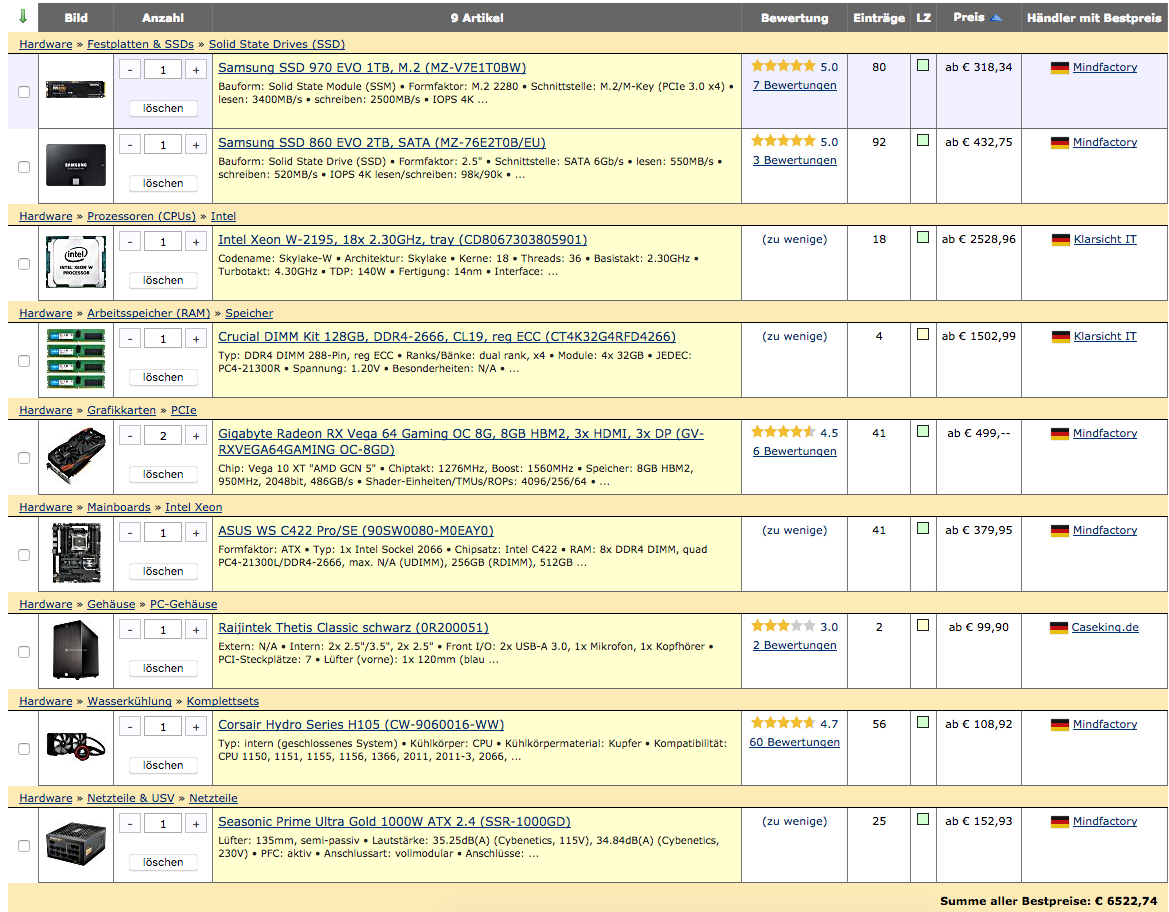
Task: Open the 7 Bewertungen link for Samsung 970
Action: [x=794, y=85]
